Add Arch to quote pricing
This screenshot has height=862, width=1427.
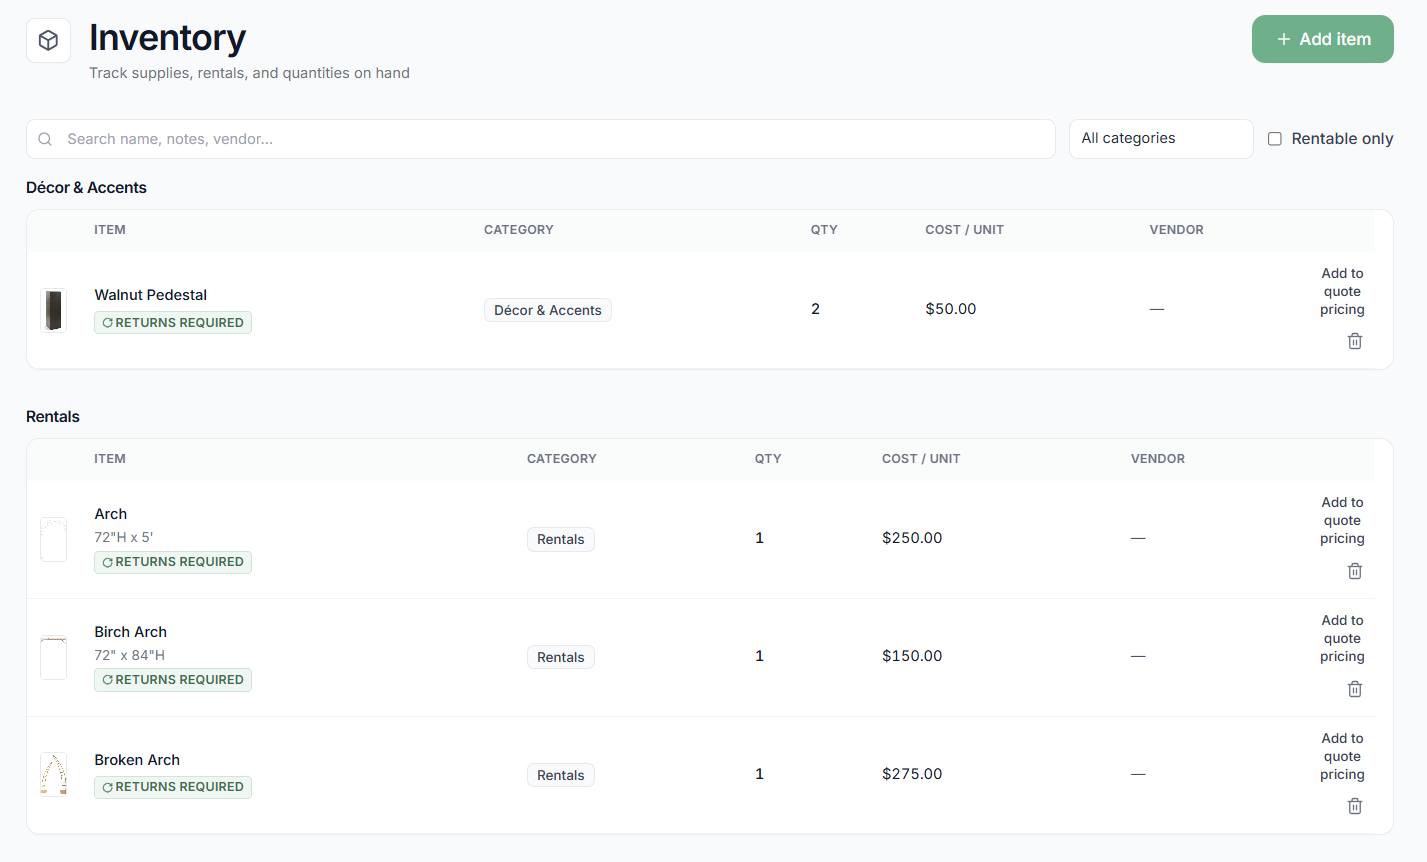(1342, 520)
